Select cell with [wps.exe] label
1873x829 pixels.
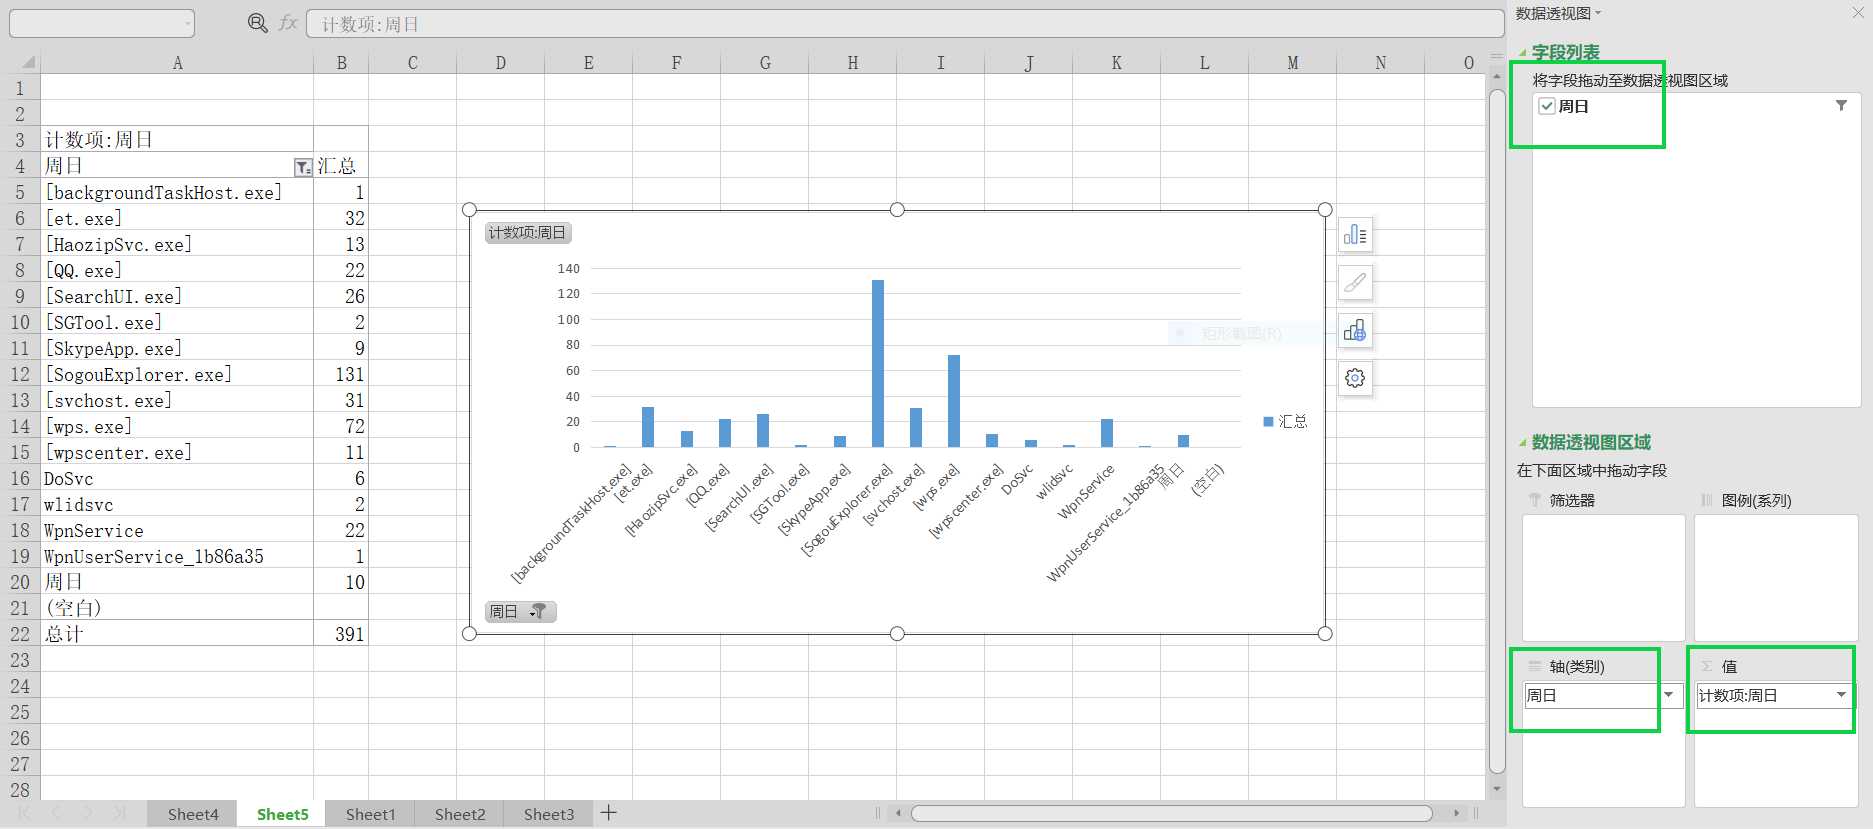click(177, 426)
